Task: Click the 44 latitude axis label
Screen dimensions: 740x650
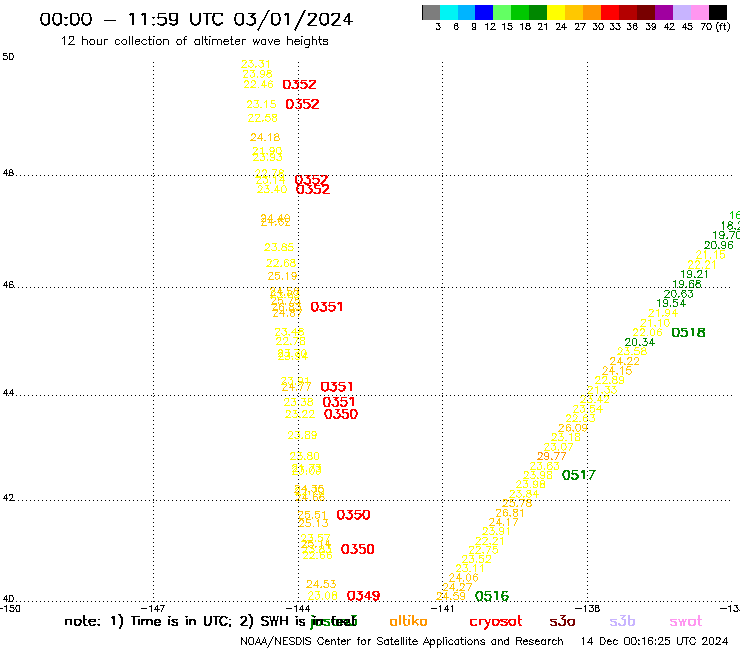Action: click(x=8, y=393)
